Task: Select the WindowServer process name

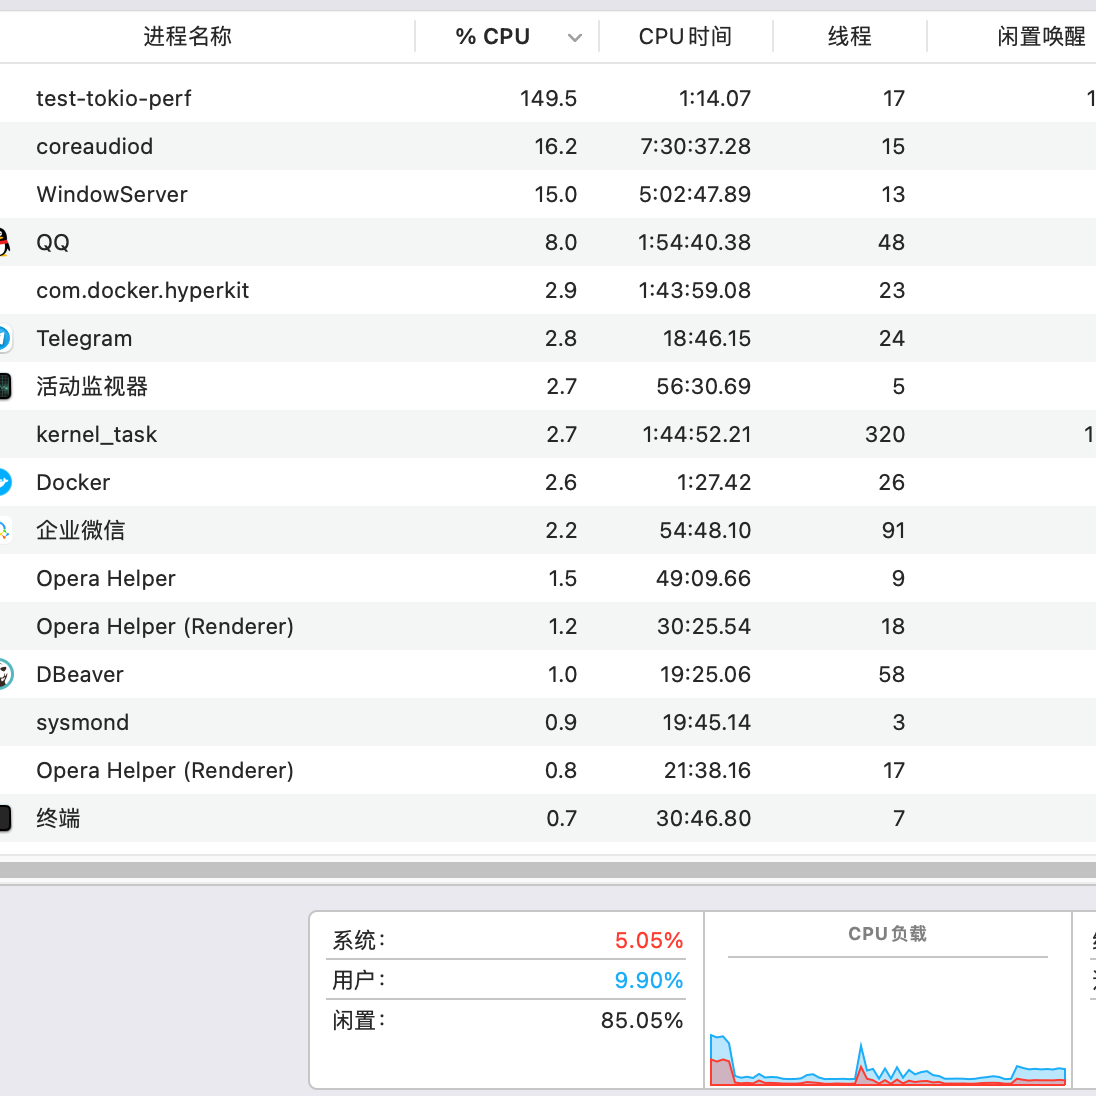Action: click(x=112, y=194)
